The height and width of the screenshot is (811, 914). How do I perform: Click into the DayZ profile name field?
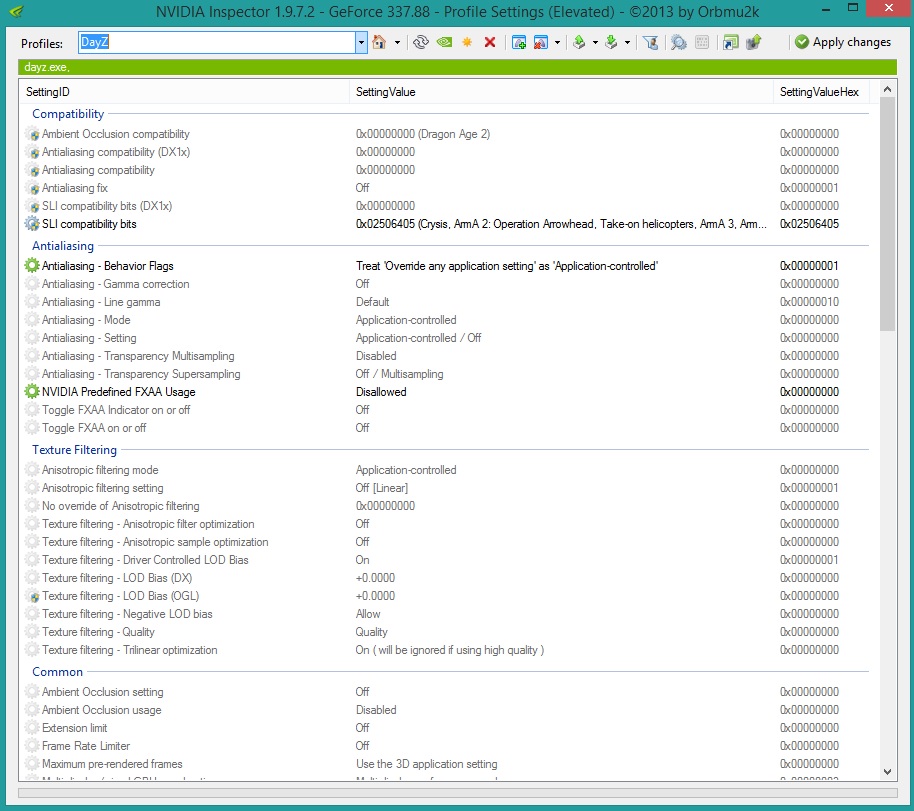click(x=217, y=43)
